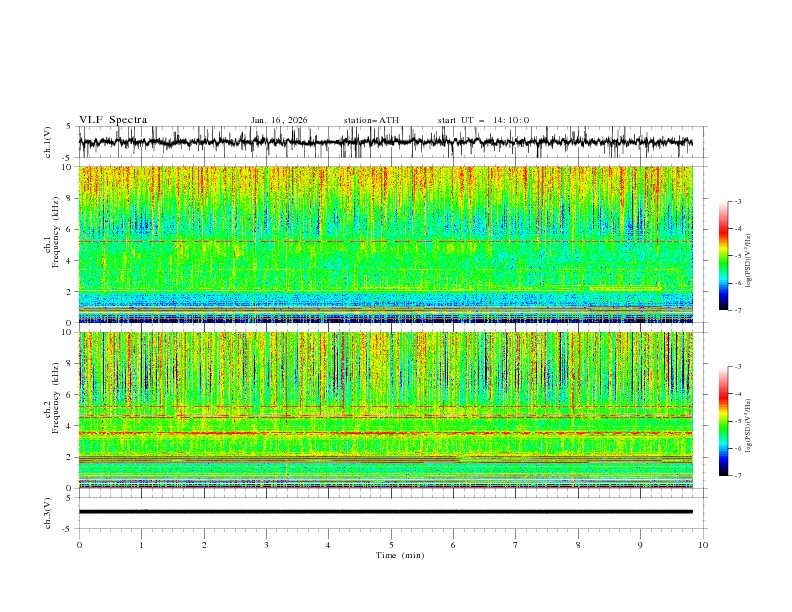This screenshot has height=612, width=792.
Task: Click the date 'Jan. 16, 2026'
Action: (279, 120)
